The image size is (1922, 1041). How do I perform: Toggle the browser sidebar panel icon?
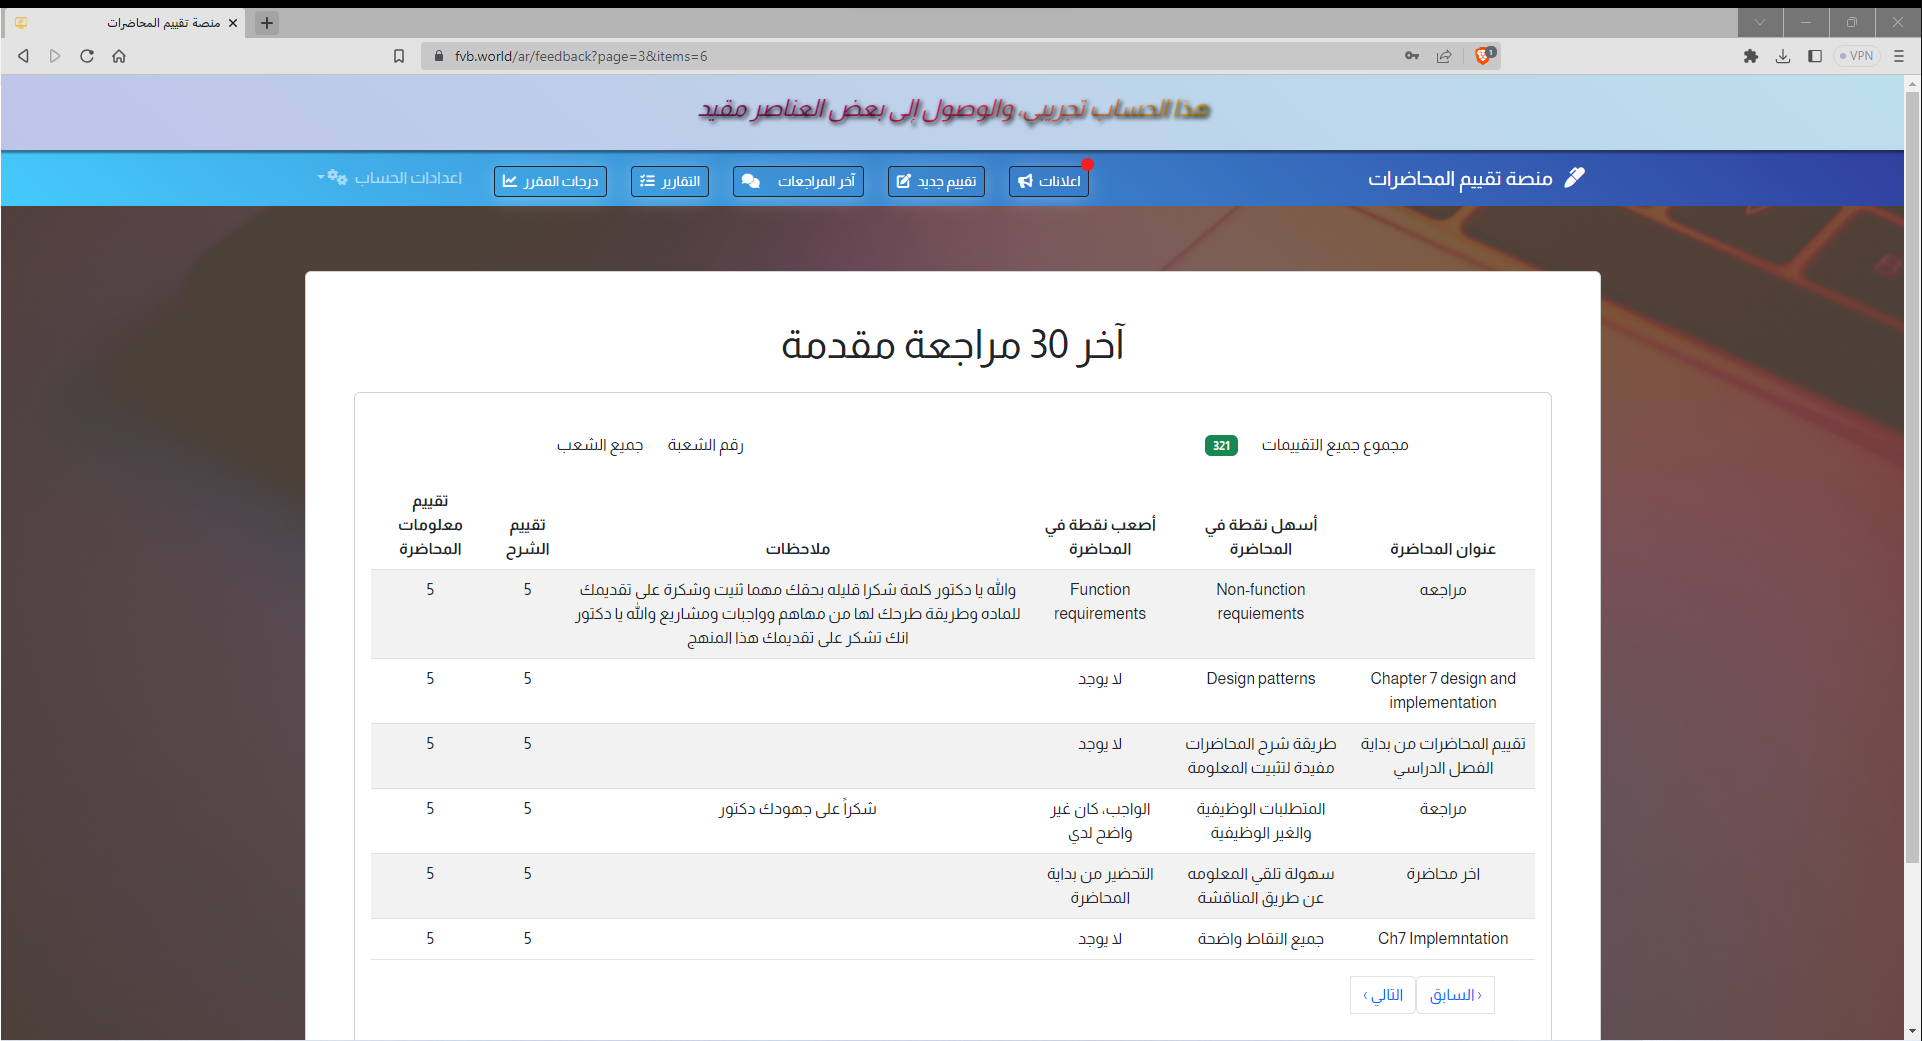pos(1814,56)
